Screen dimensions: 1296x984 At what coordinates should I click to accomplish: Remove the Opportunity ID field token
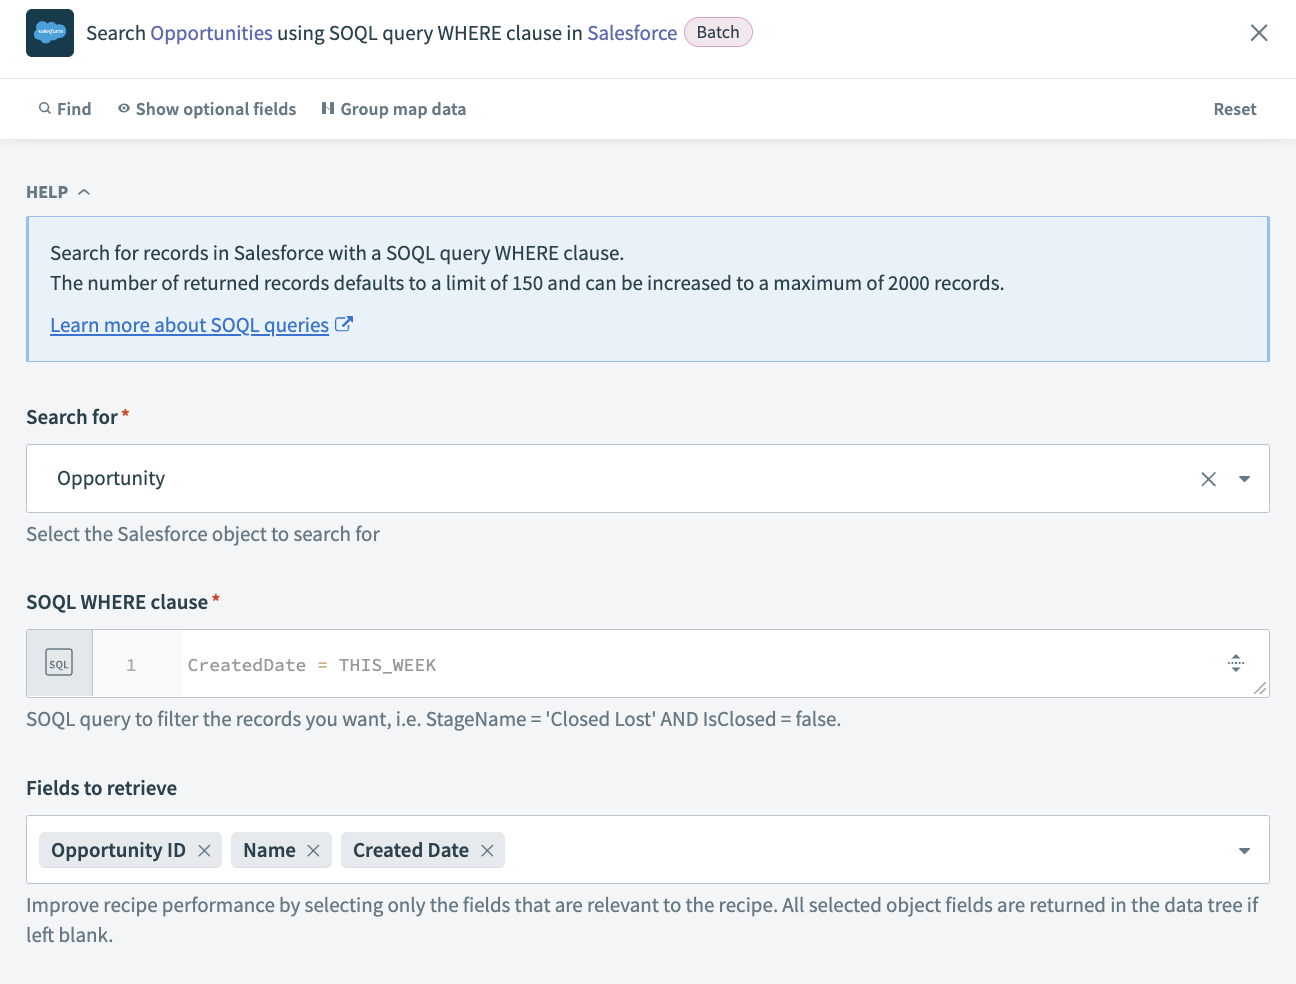coord(204,849)
